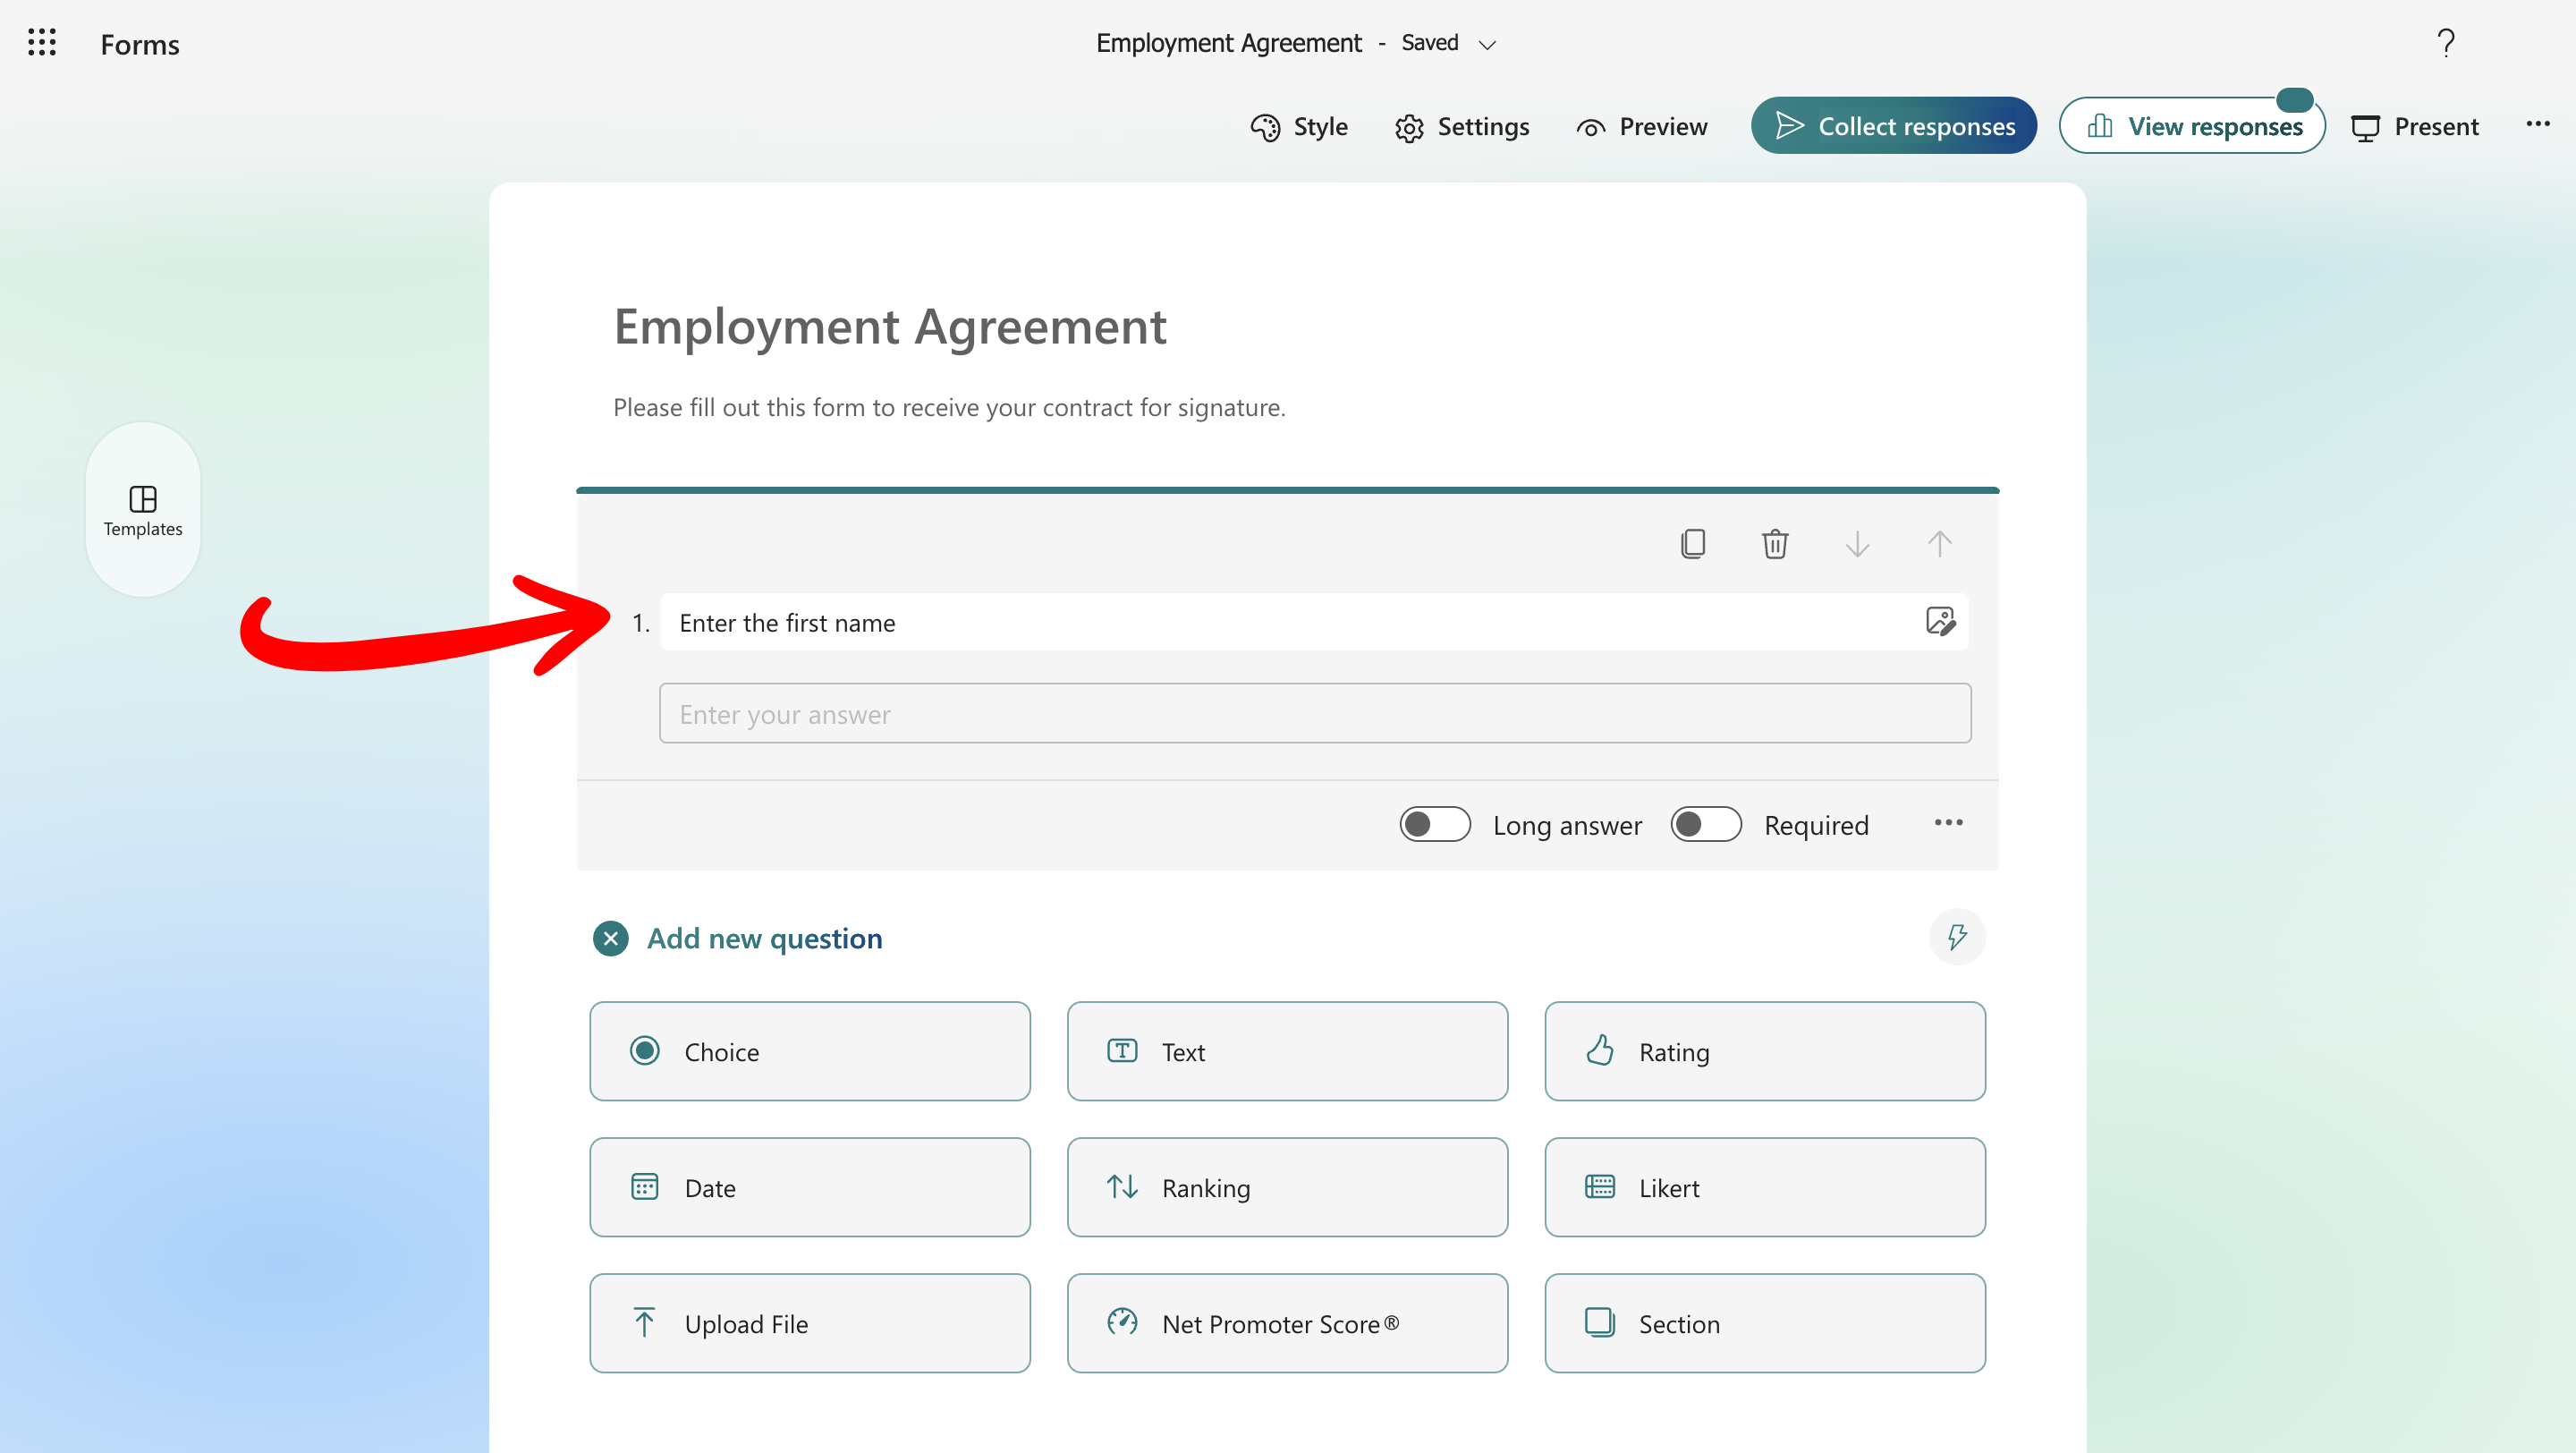Click the View responses button
This screenshot has width=2576, height=1453.
coord(2191,126)
